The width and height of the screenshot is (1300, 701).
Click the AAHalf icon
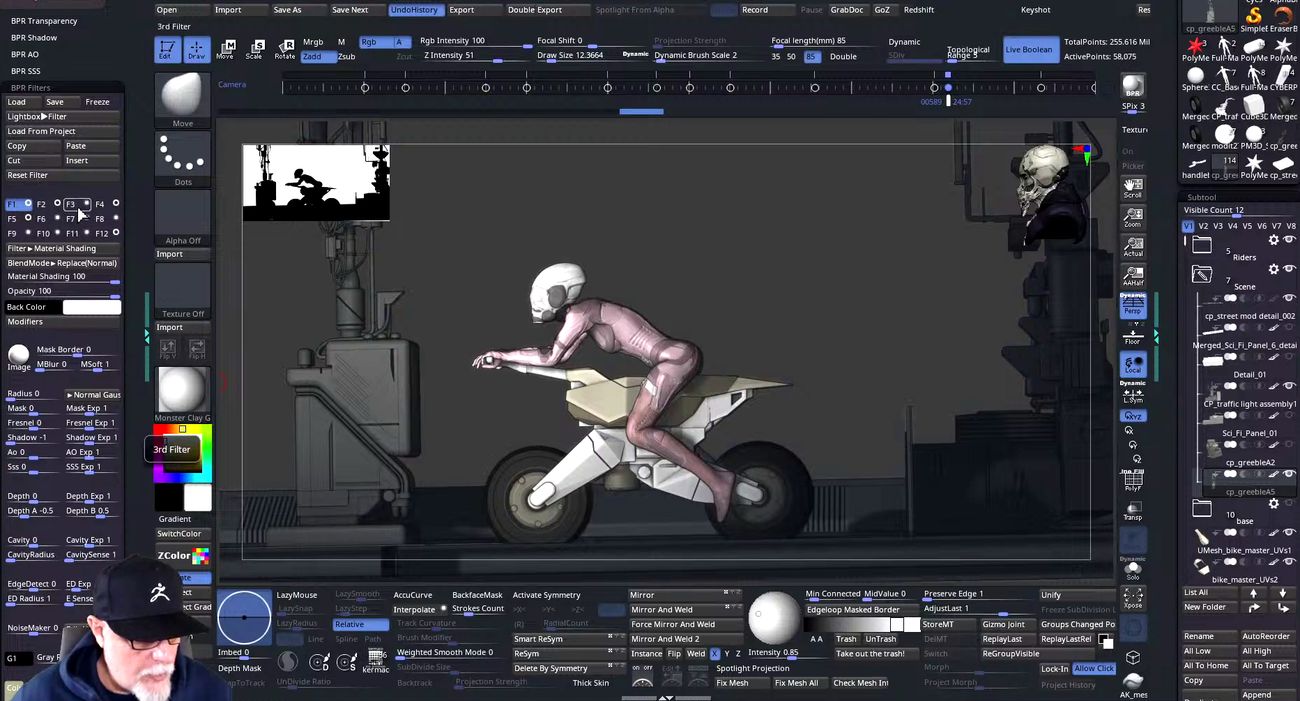click(1132, 276)
